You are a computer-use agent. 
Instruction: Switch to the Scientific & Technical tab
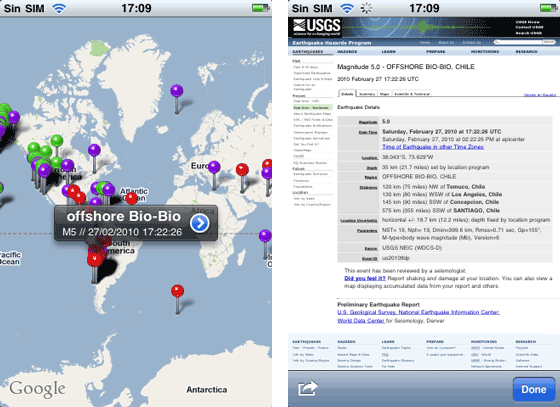412,94
